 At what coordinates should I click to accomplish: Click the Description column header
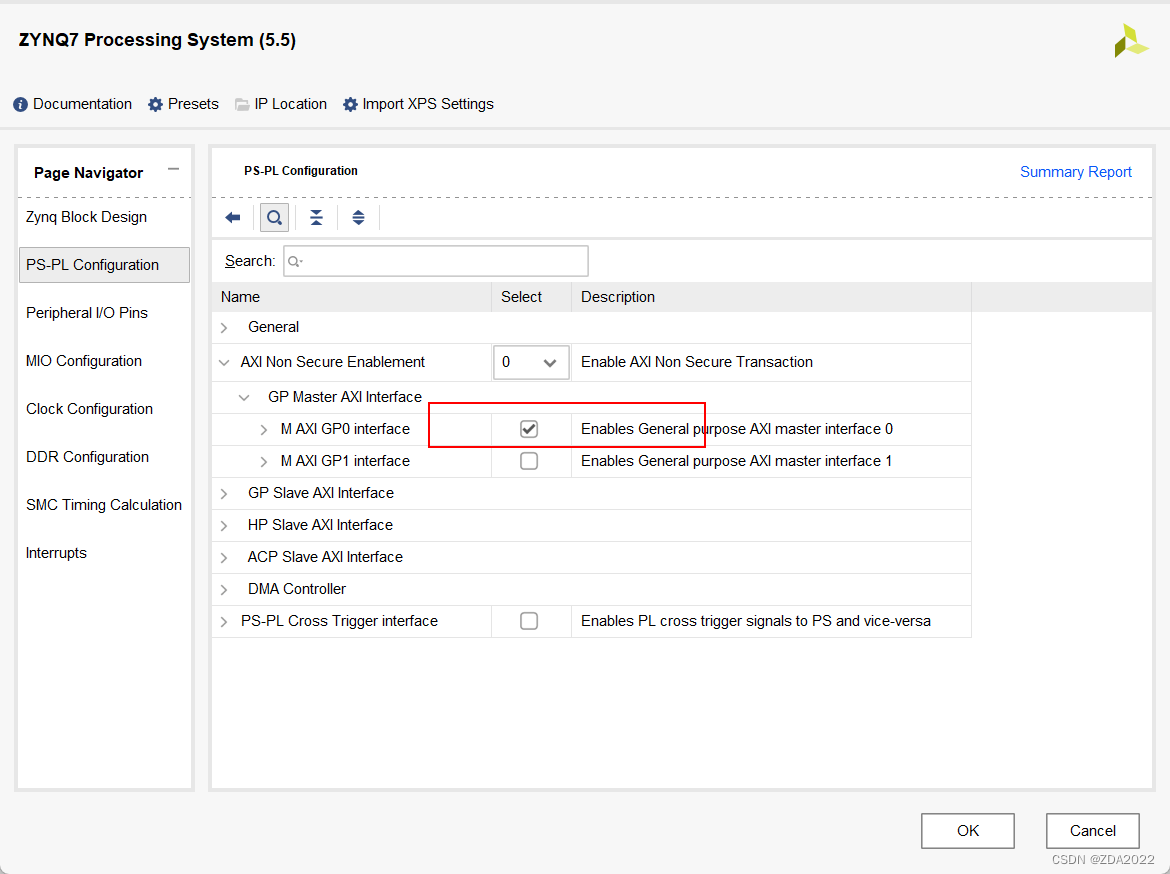[772, 297]
